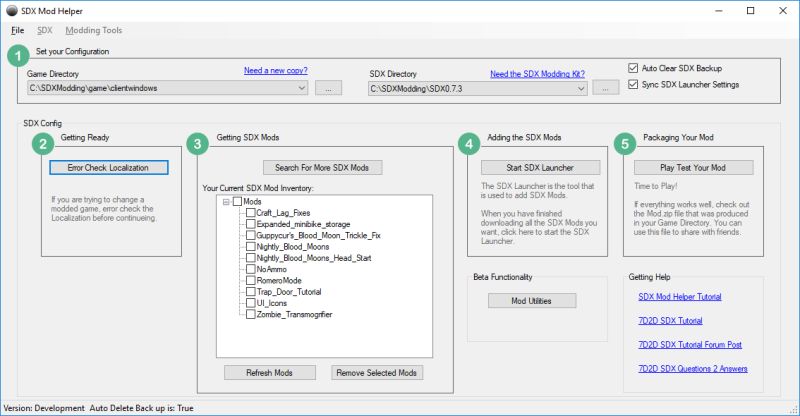The width and height of the screenshot is (800, 416).
Task: Close the SDX Mod Helper window
Action: point(783,11)
